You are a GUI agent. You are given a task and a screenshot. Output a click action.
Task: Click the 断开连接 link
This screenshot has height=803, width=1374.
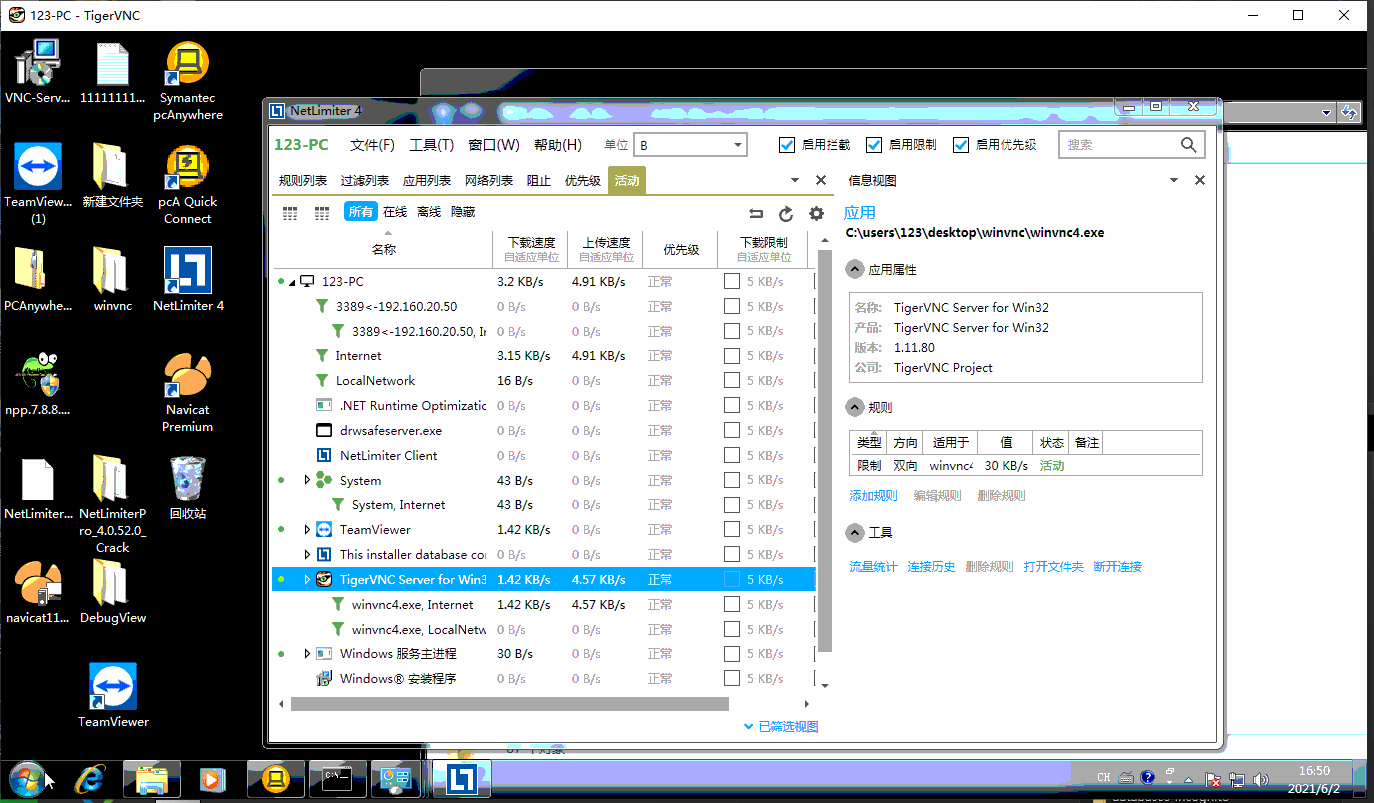point(1117,567)
